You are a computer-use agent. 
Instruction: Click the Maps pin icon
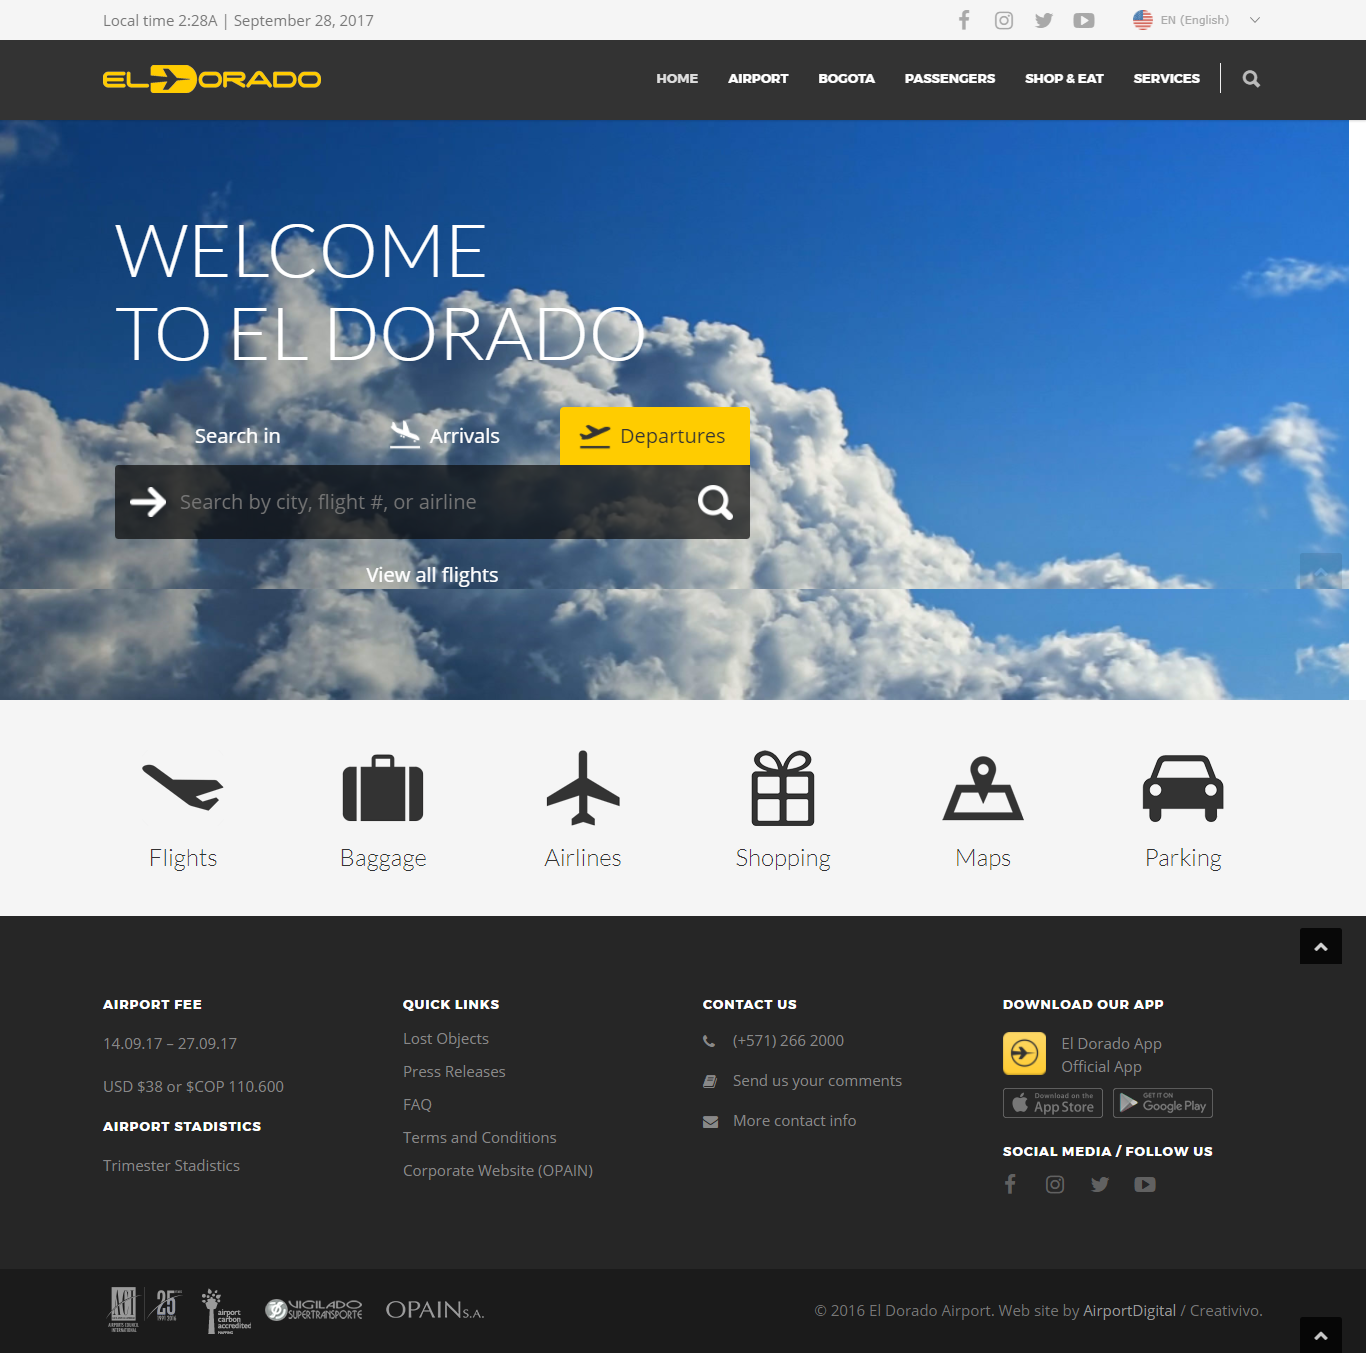[x=983, y=788]
